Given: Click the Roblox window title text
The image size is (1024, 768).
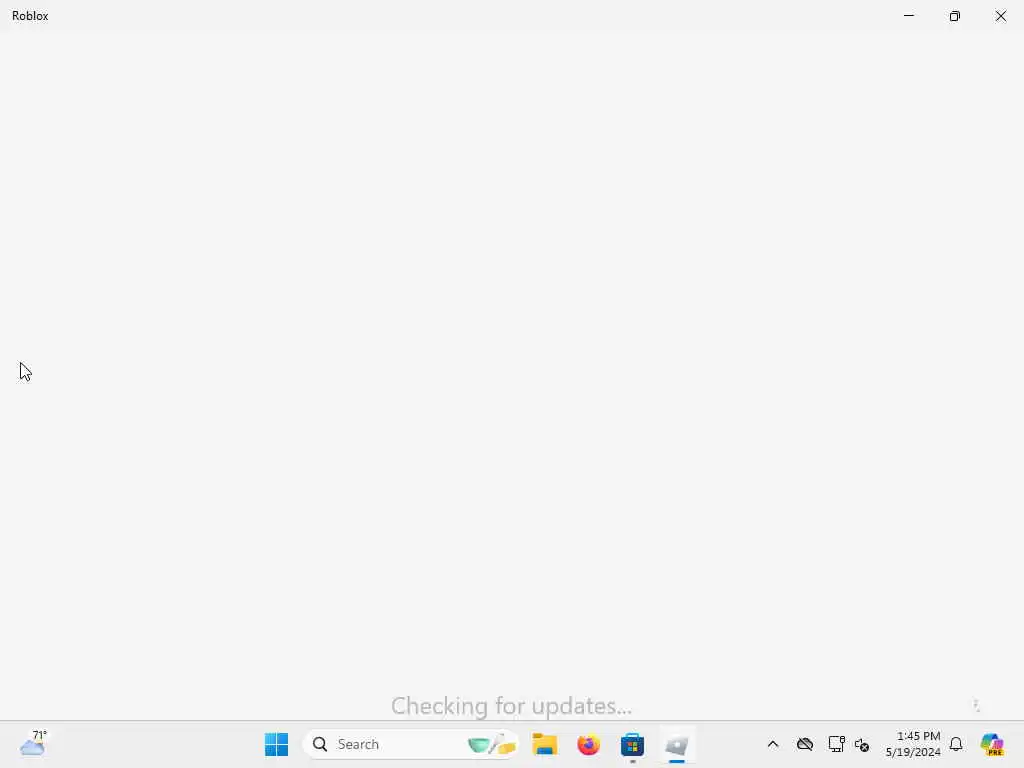Looking at the screenshot, I should [30, 16].
